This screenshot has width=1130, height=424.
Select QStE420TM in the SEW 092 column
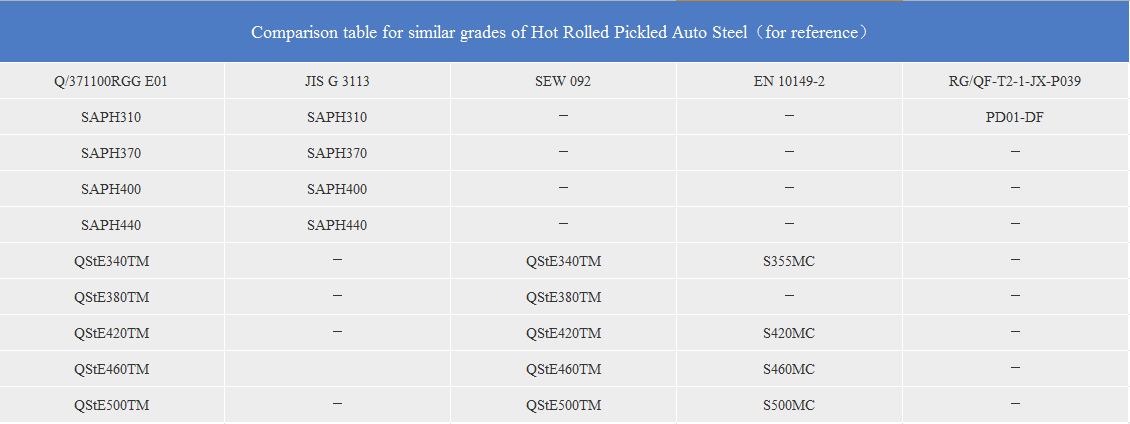point(563,333)
